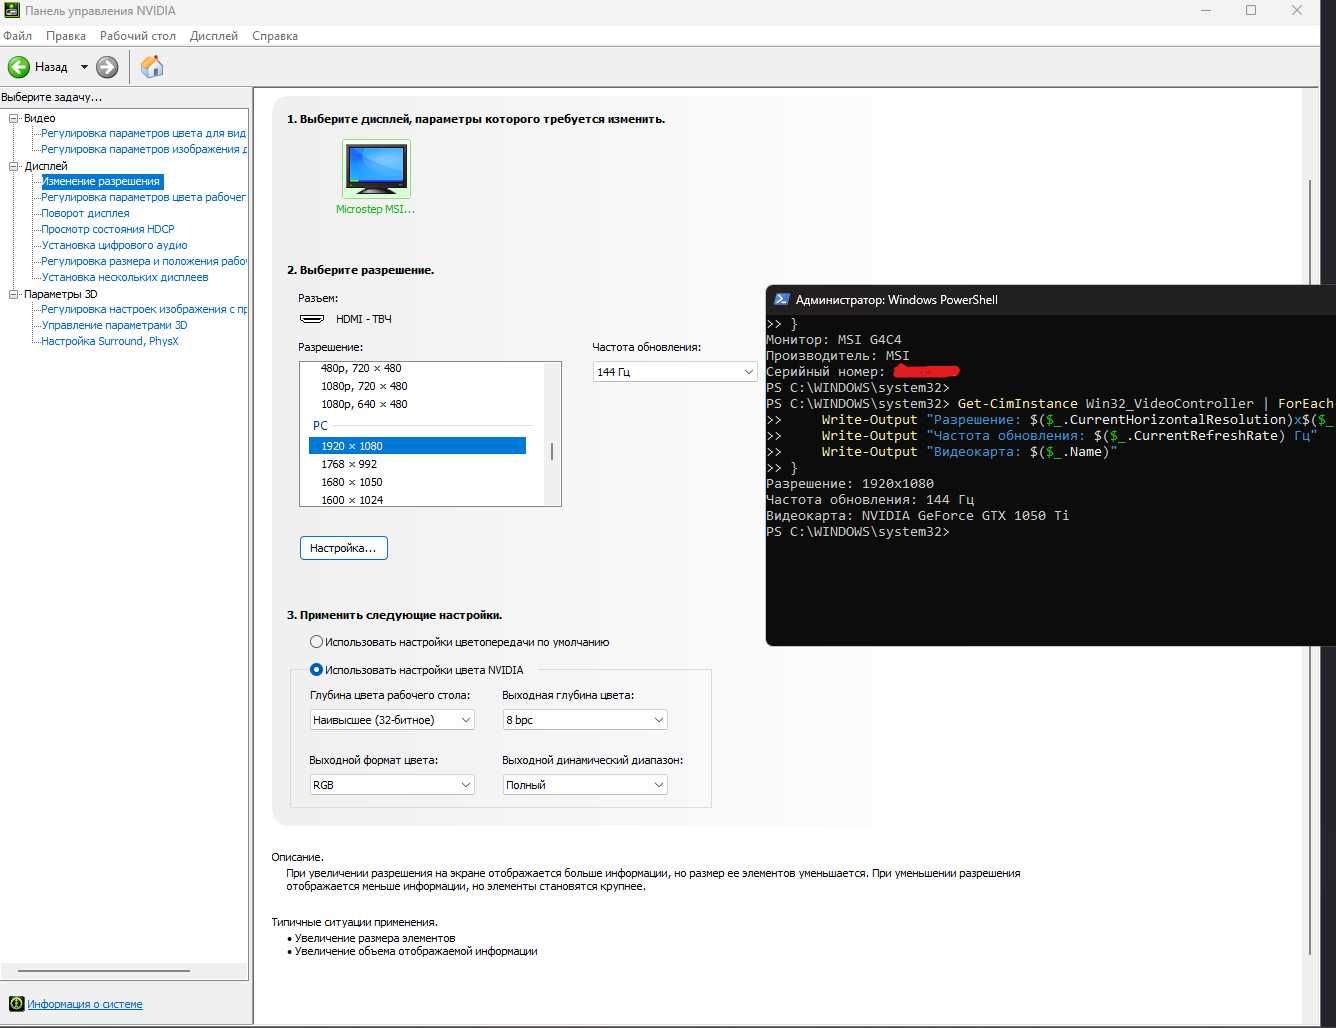The height and width of the screenshot is (1028, 1336).
Task: Open Регулировка размера и положения рабочего стола
Action: click(143, 261)
